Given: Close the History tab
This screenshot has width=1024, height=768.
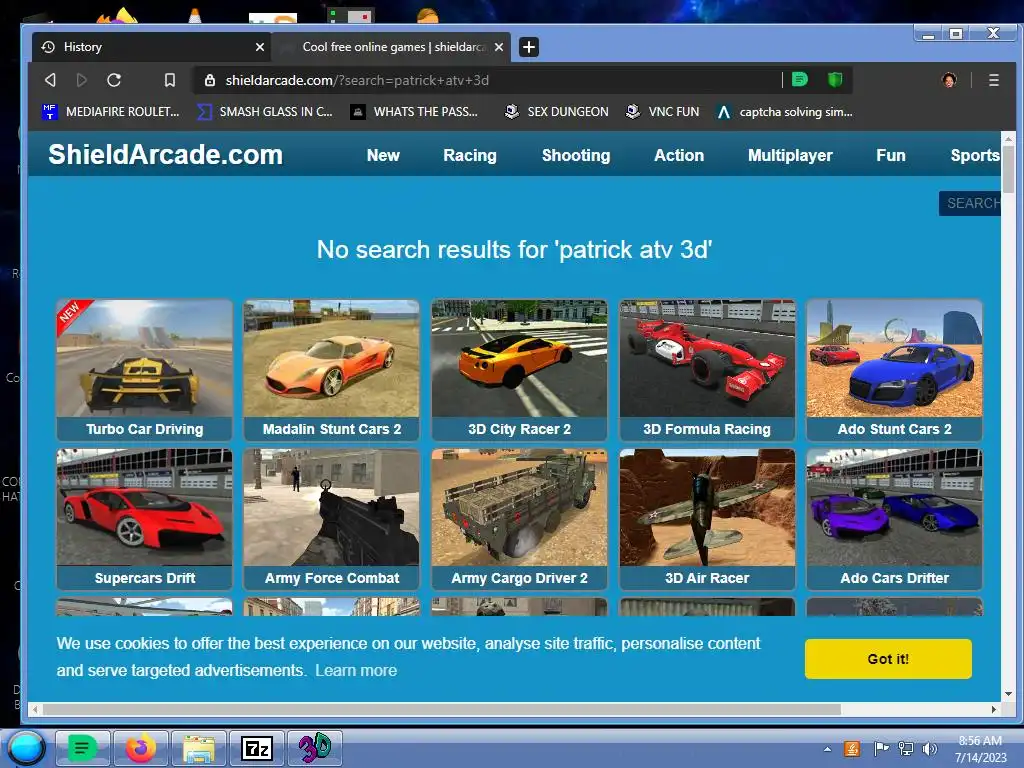Looking at the screenshot, I should coord(260,47).
